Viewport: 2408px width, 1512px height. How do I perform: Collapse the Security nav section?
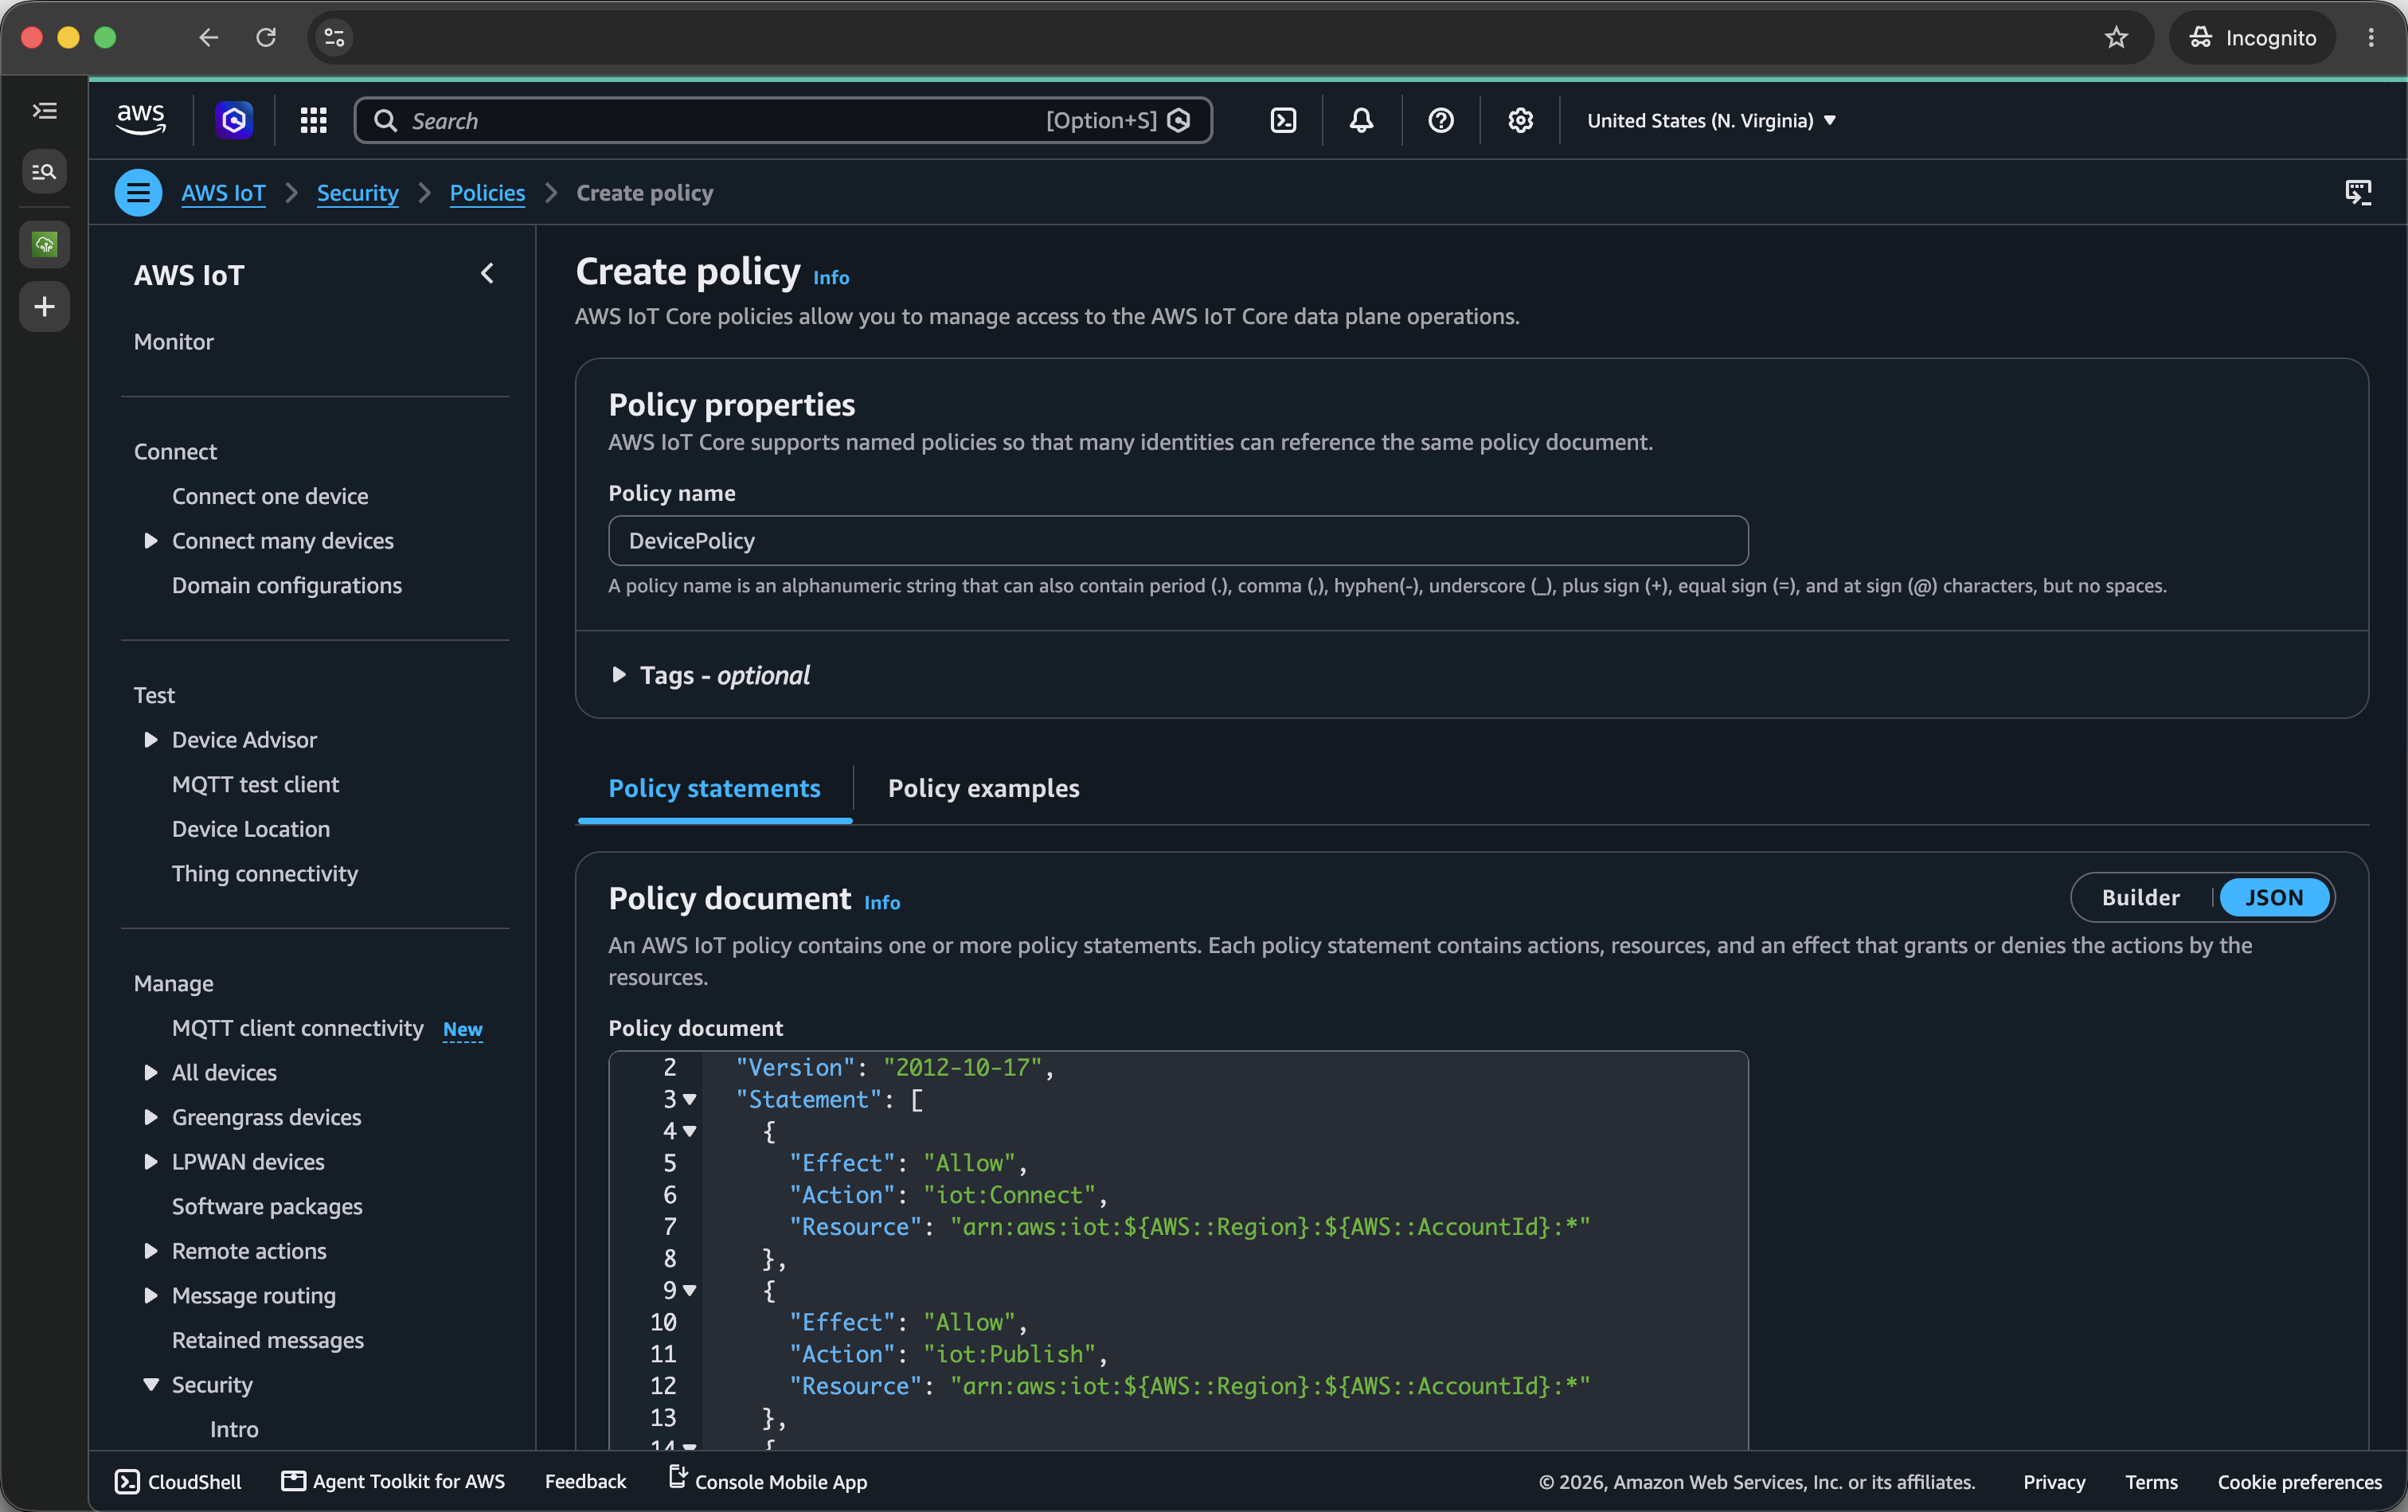[151, 1385]
